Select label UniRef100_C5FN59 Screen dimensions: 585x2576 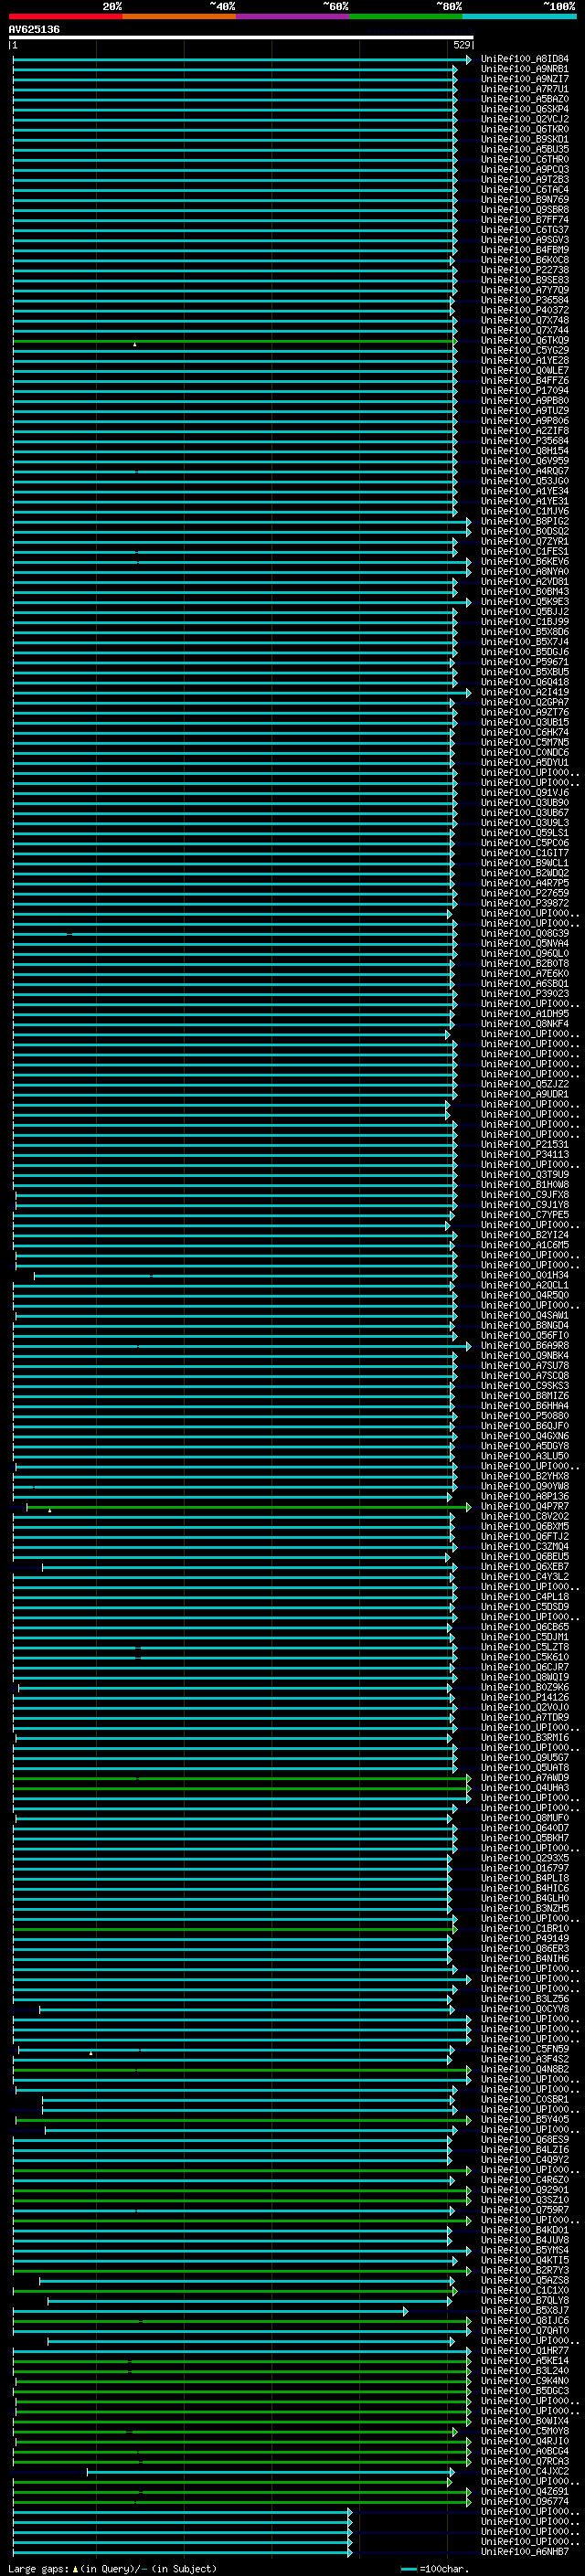tap(524, 2049)
